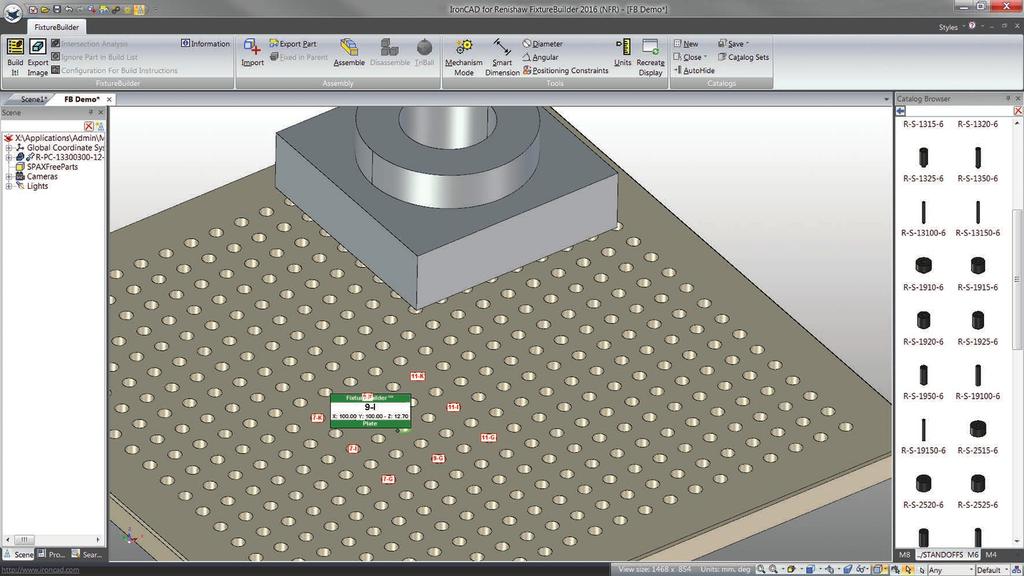
Task: Open the Close catalog dropdown
Action: 705,57
